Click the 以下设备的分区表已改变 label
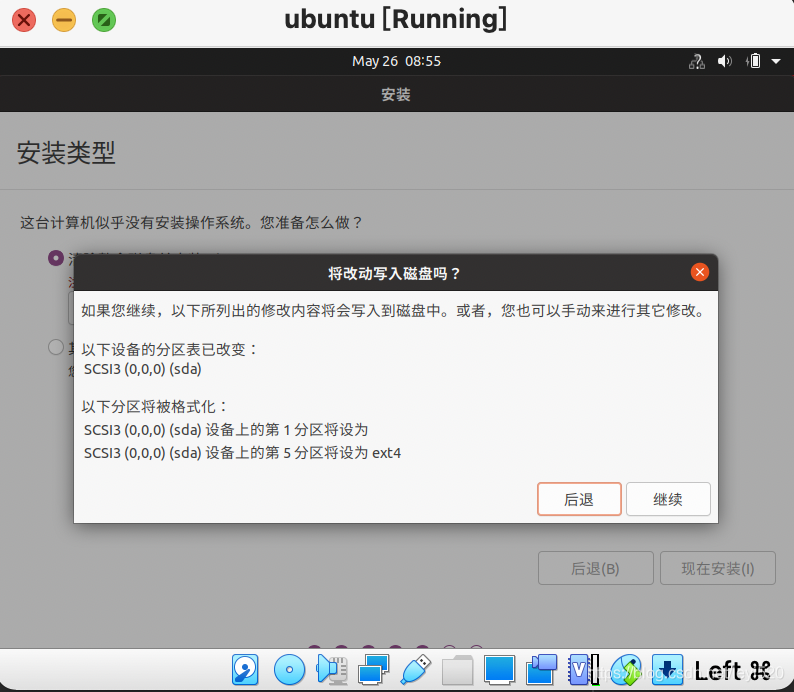The height and width of the screenshot is (692, 794). [170, 349]
